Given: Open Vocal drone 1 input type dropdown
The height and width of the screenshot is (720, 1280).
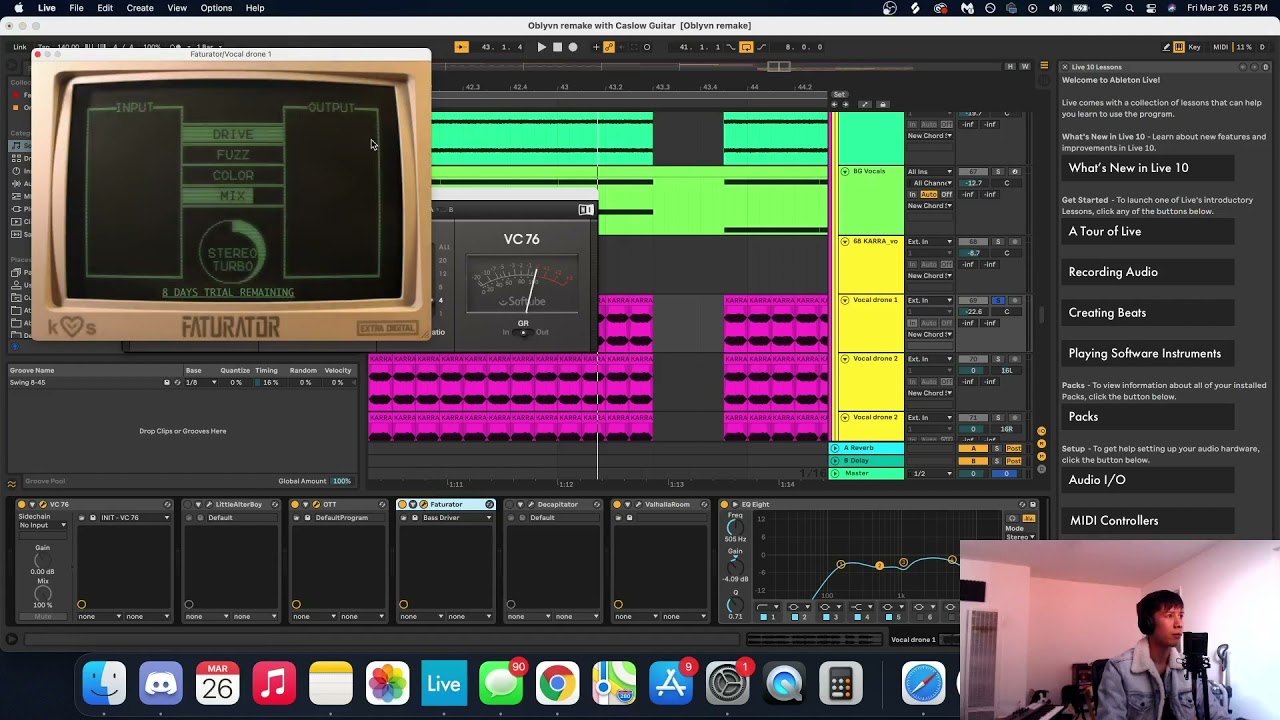Looking at the screenshot, I should point(930,300).
